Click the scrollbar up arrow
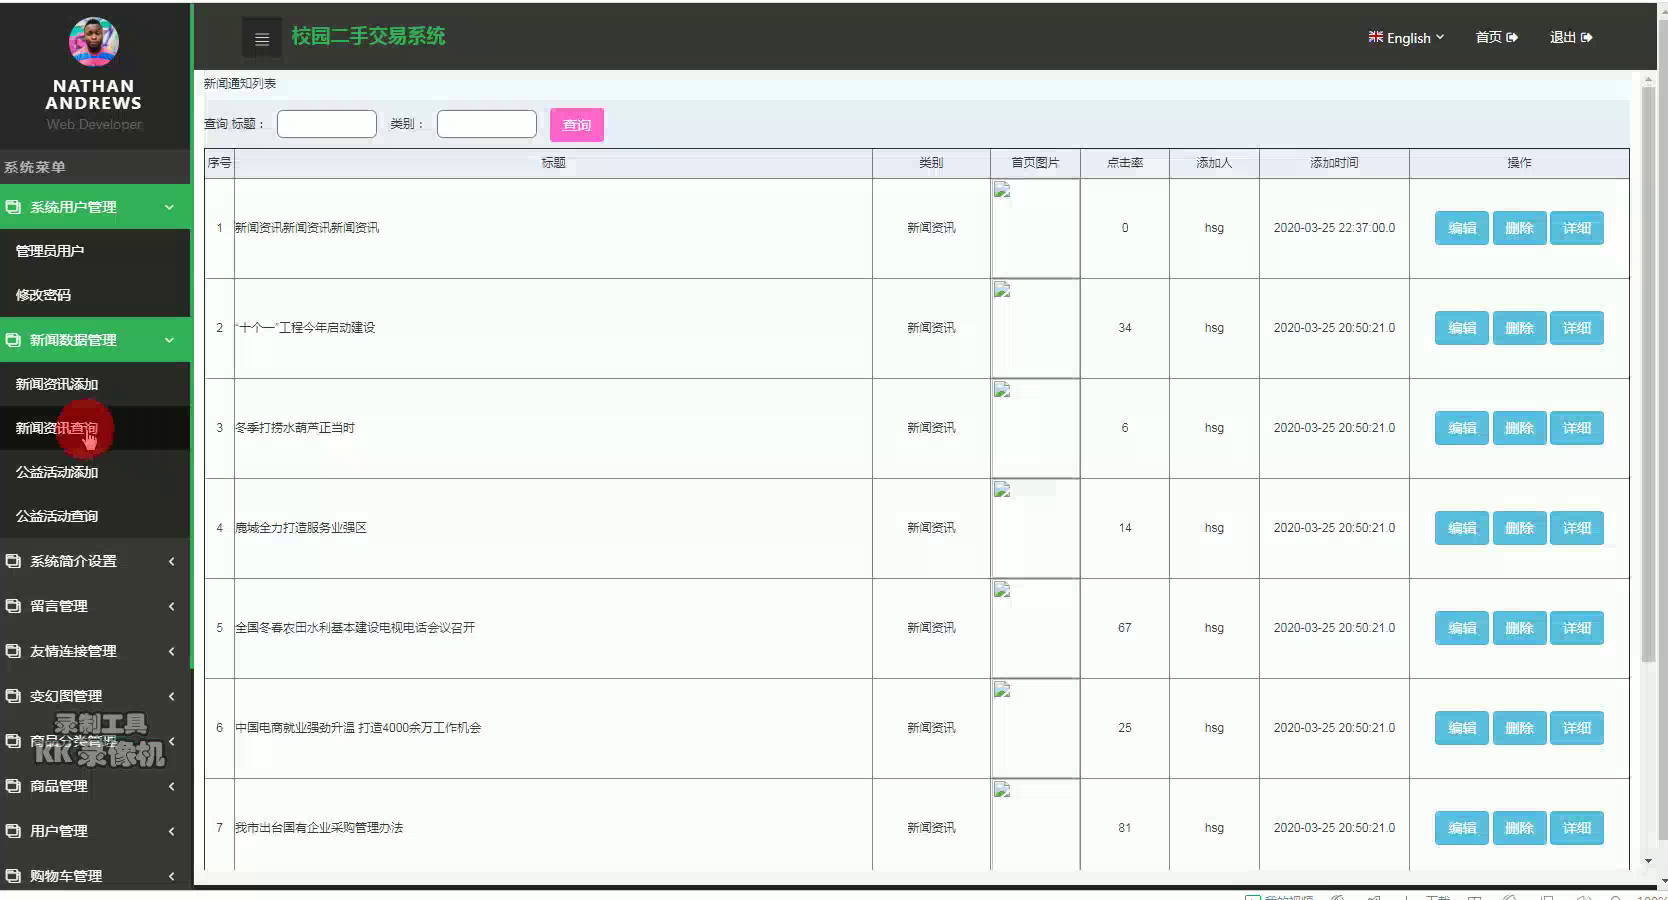1668x900 pixels. tap(1648, 78)
